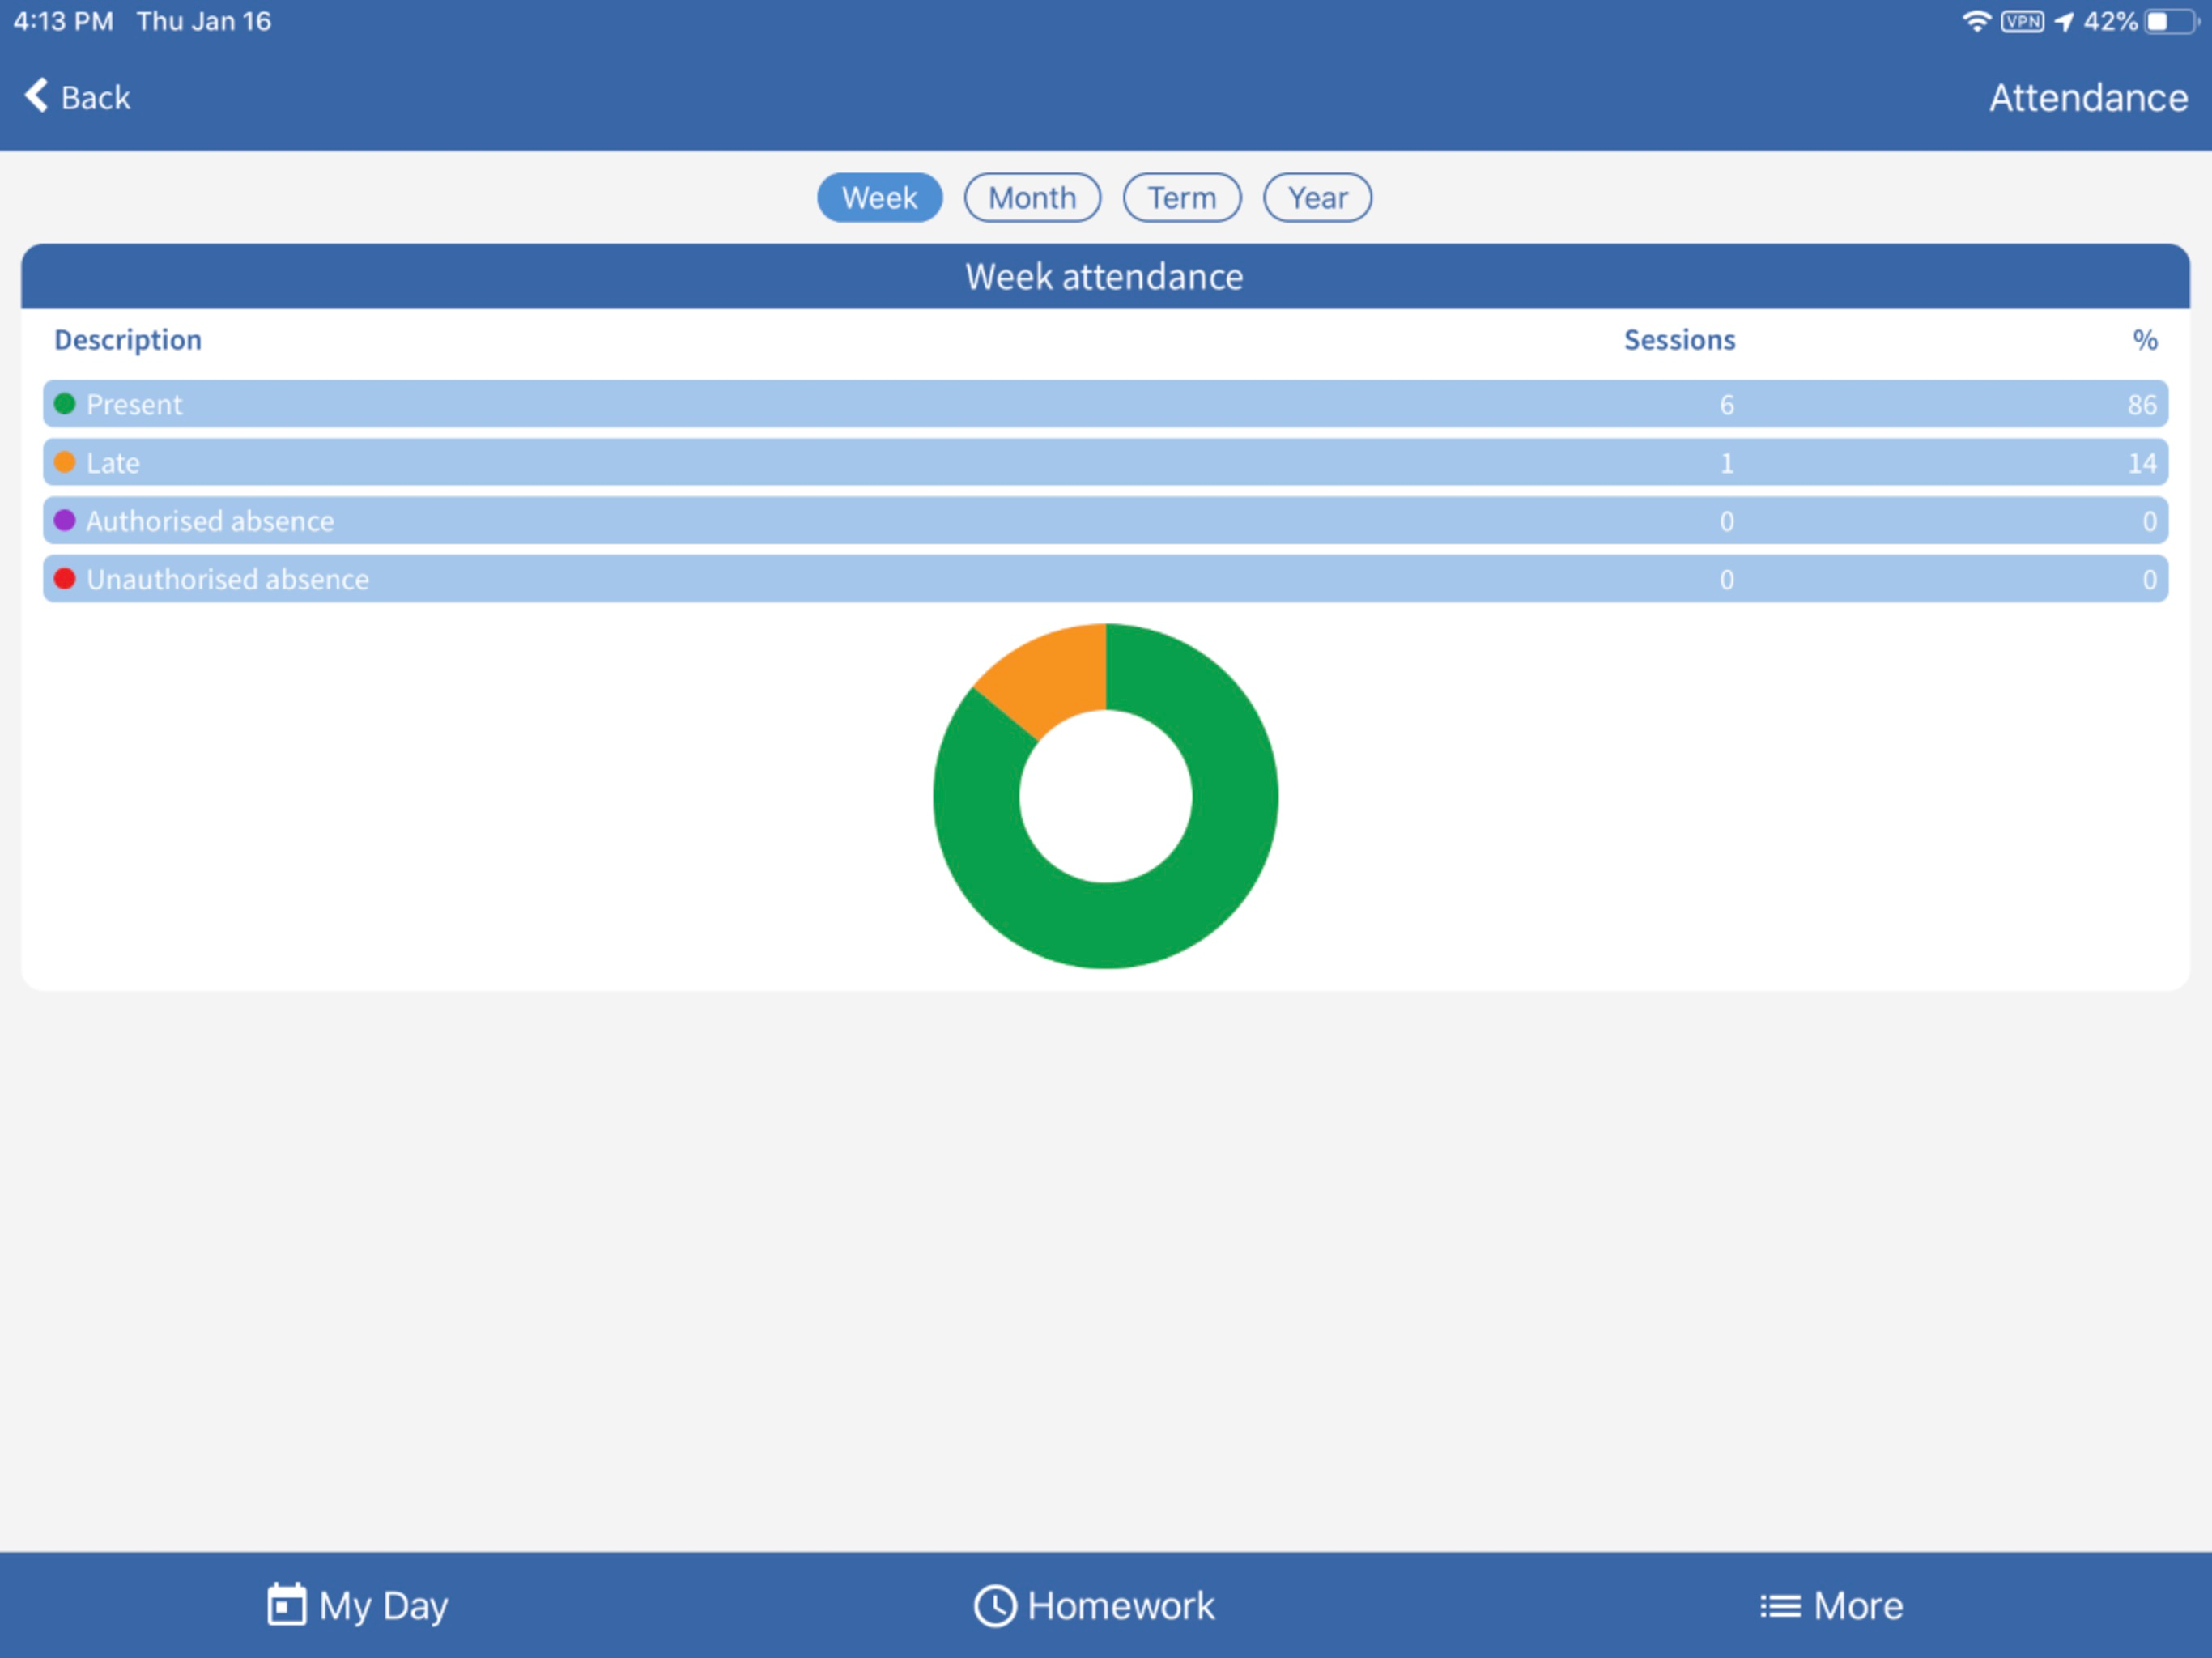The image size is (2212, 1658).
Task: Open the More menu label
Action: coord(1858,1606)
